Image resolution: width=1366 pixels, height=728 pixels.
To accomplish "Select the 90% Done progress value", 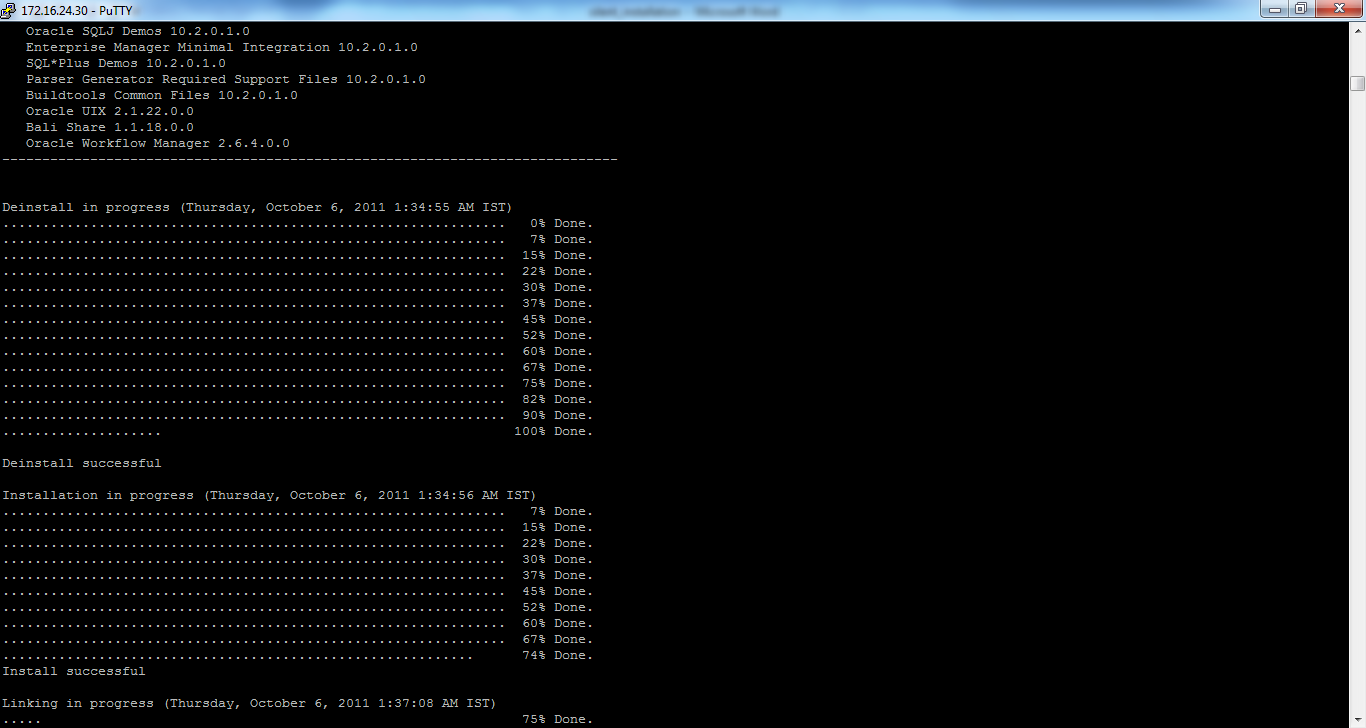I will click(x=557, y=415).
